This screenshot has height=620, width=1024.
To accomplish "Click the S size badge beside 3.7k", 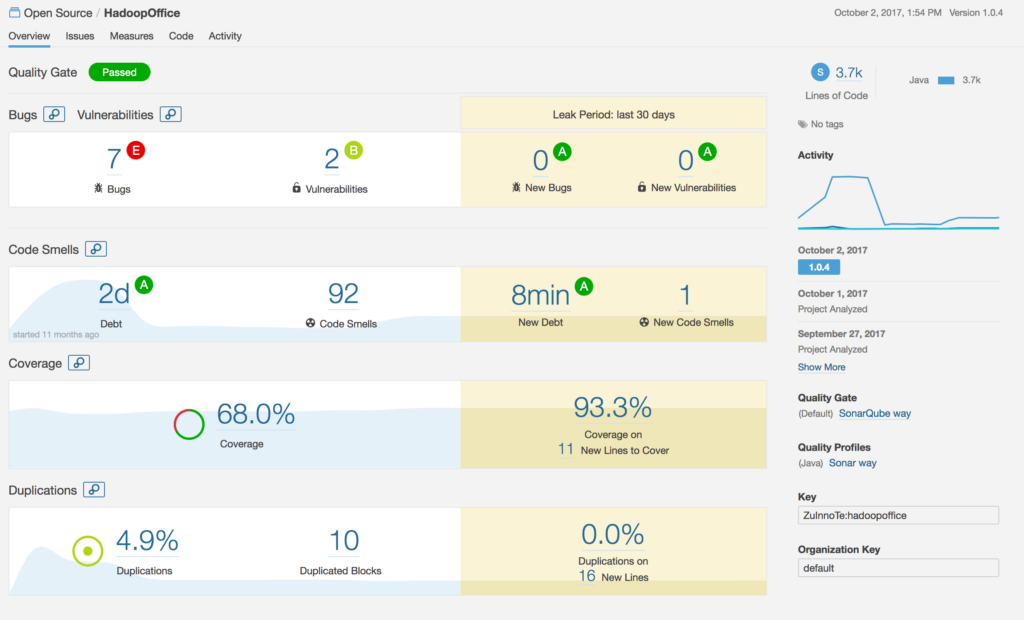I will click(820, 72).
